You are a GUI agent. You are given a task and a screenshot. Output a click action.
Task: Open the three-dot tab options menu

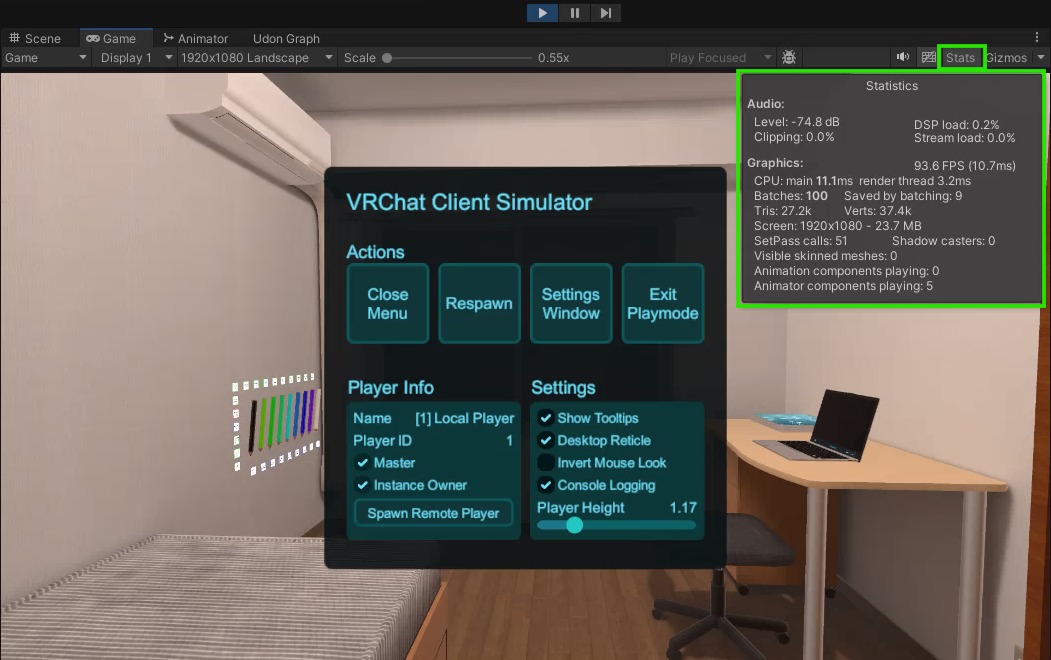1037,38
